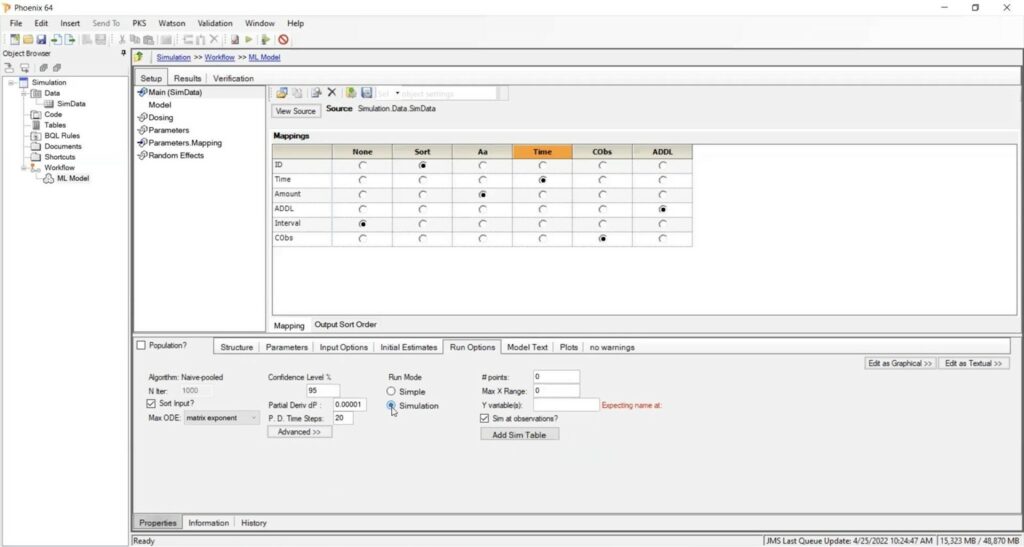Click the up-arrow navigation icon beside breadcrumb

click(139, 57)
